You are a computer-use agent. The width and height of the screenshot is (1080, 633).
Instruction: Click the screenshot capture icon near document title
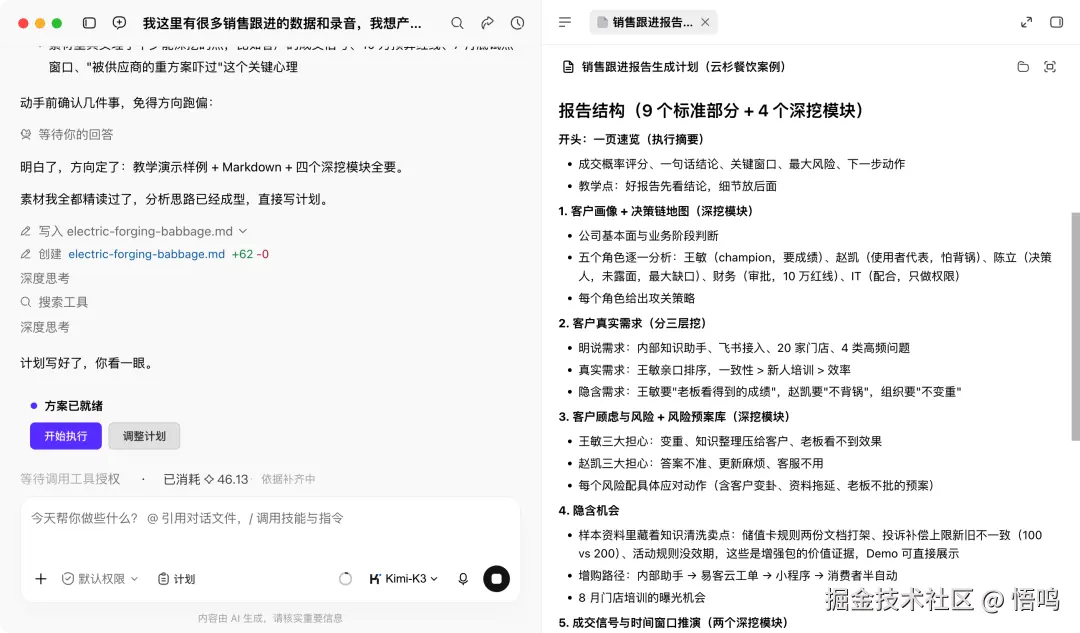tap(1050, 67)
